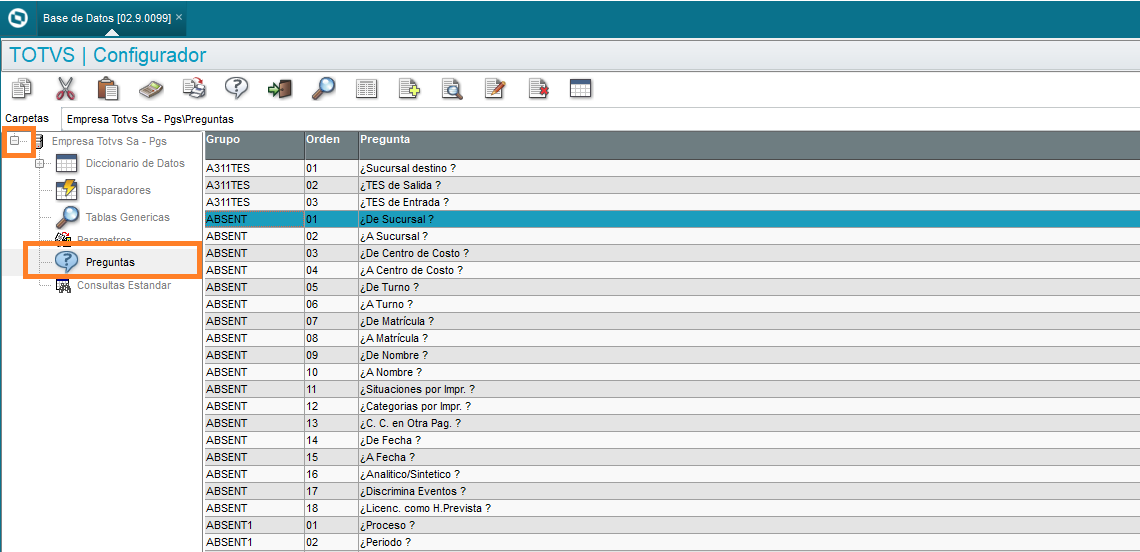Image resolution: width=1140 pixels, height=552 pixels.
Task: View record with document magnifier icon
Action: coord(452,89)
